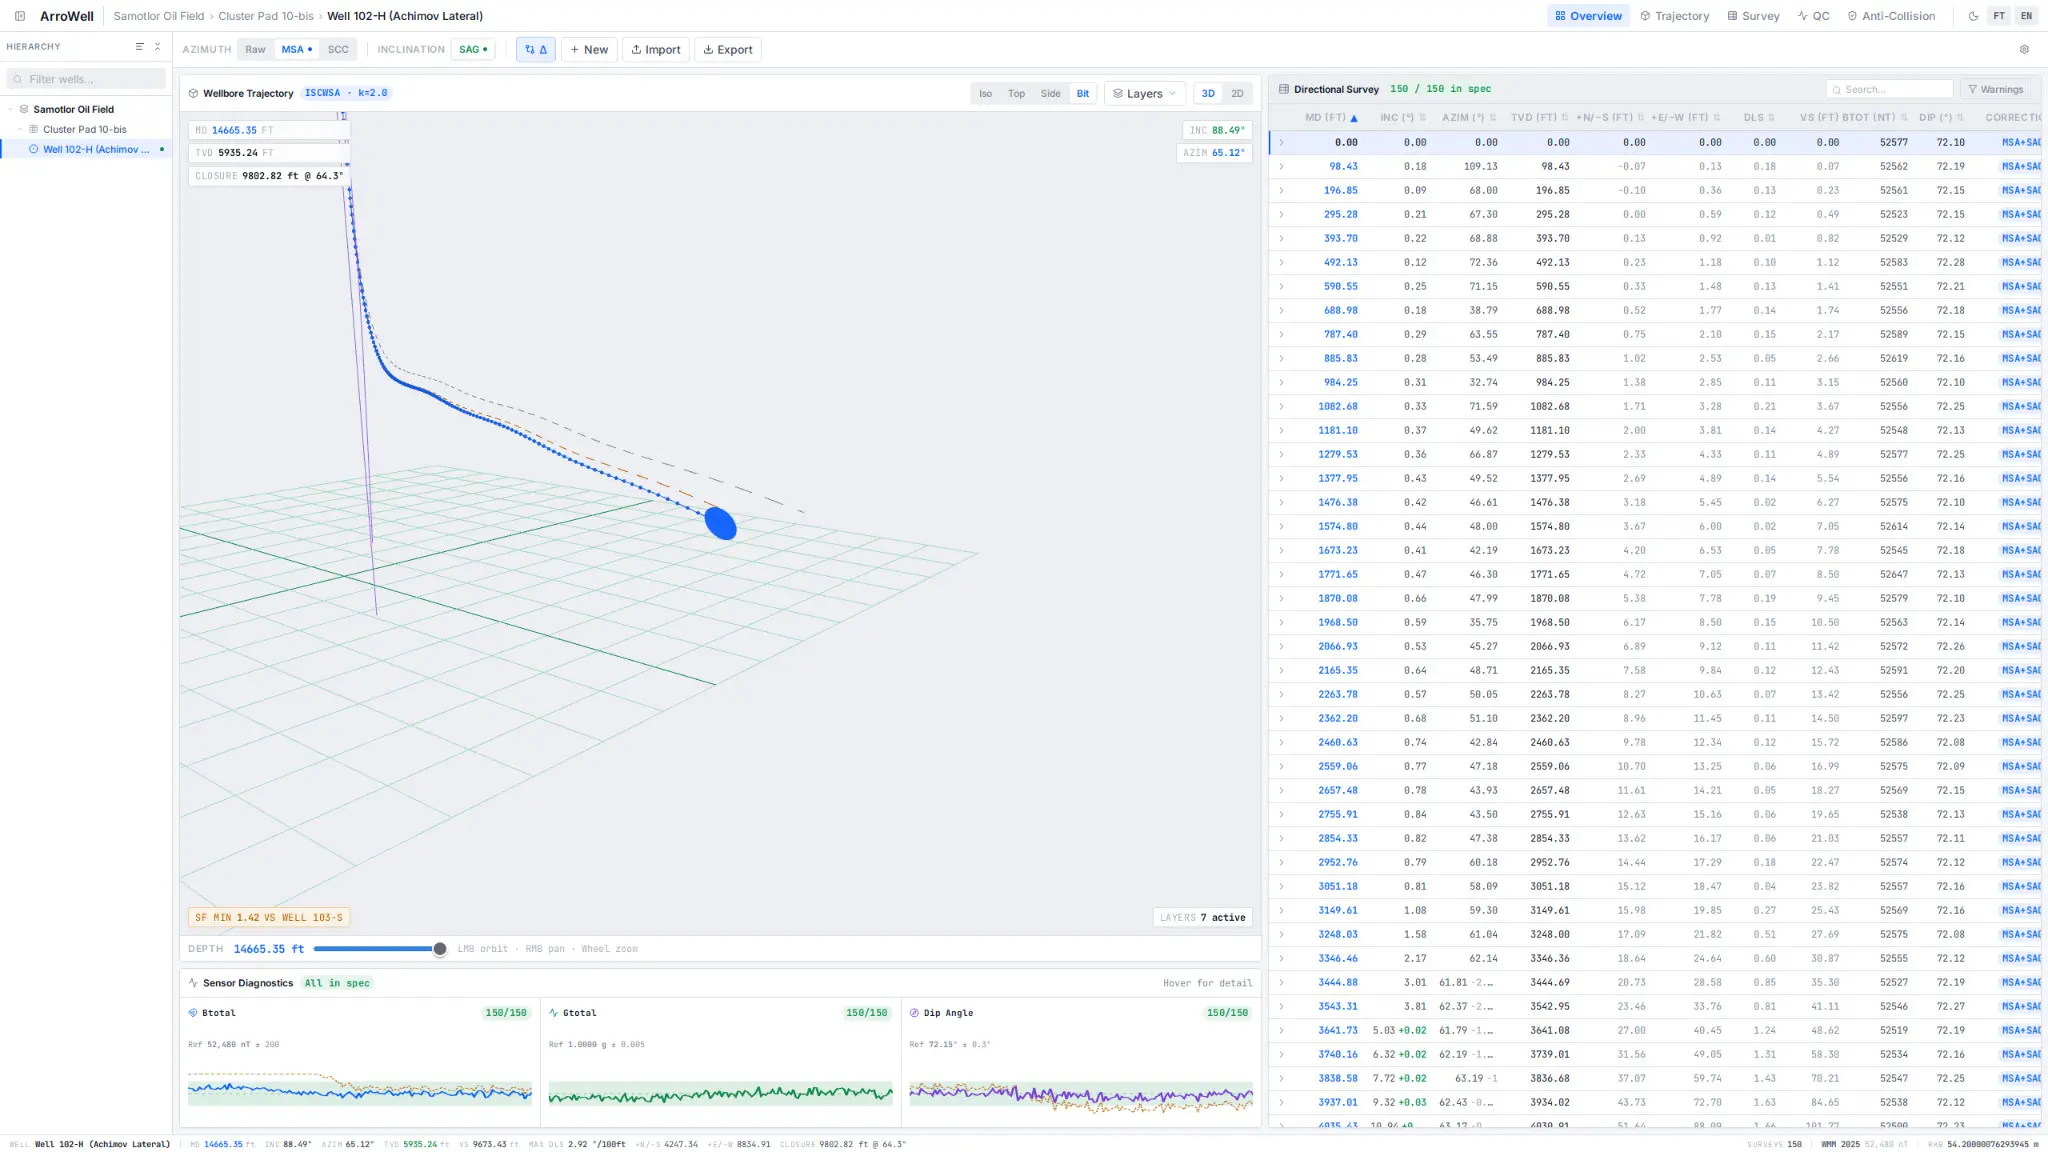Screen dimensions: 2048x1152
Task: Click the MD column ascending sort arrow
Action: click(1354, 118)
